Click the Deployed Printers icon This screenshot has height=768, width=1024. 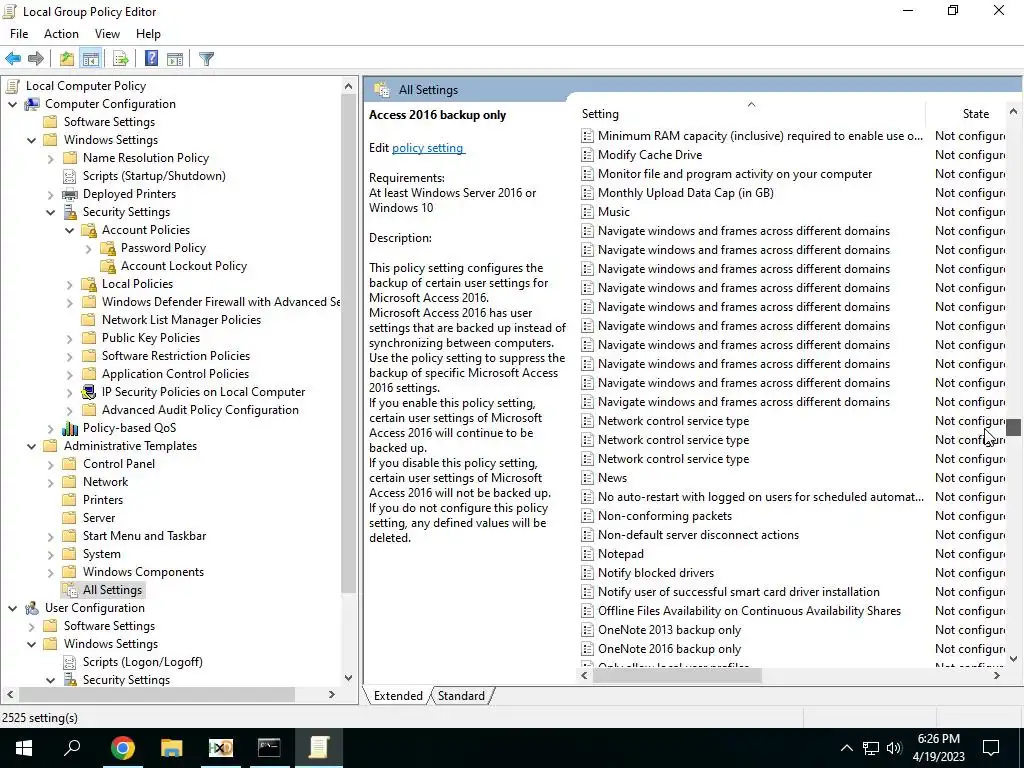click(x=70, y=194)
